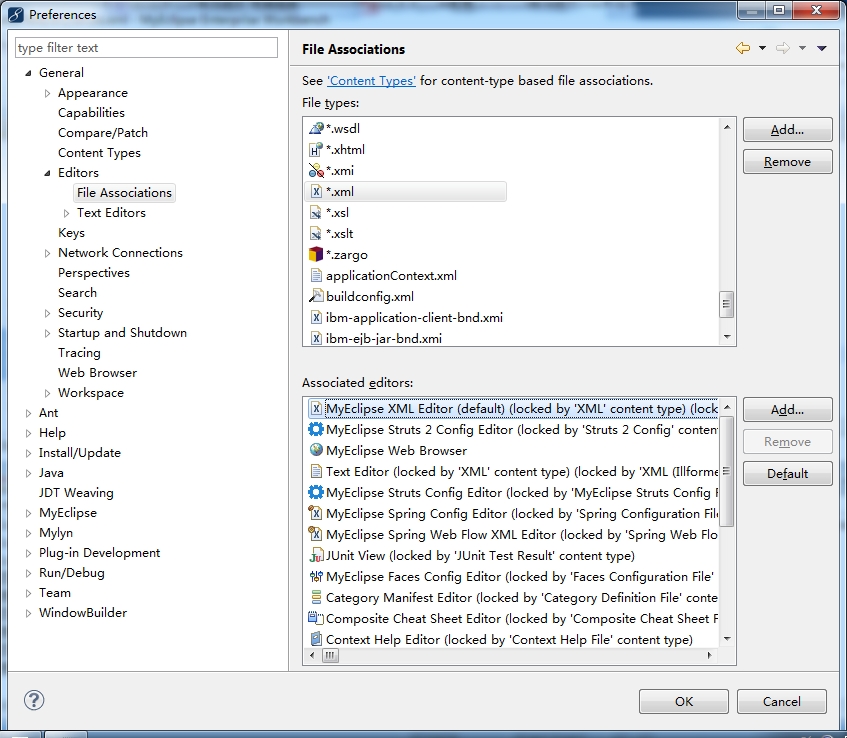Click the type filter text field
The image size is (847, 738).
[x=146, y=48]
